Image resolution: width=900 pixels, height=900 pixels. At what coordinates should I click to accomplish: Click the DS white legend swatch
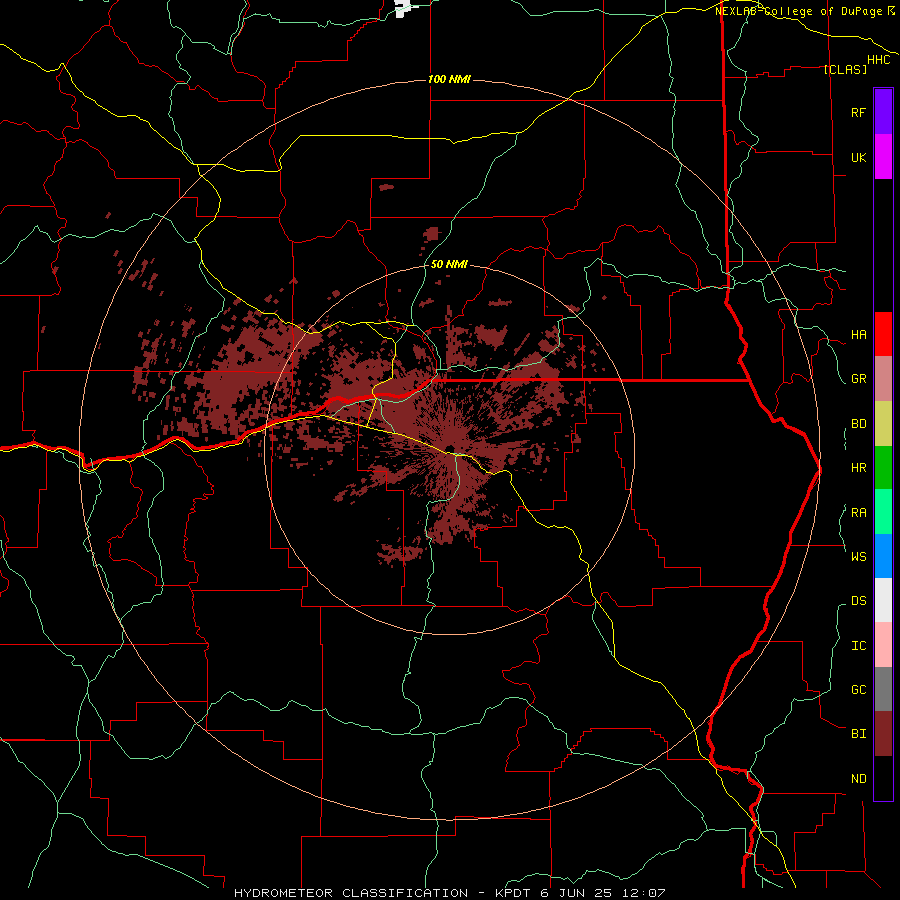click(883, 600)
